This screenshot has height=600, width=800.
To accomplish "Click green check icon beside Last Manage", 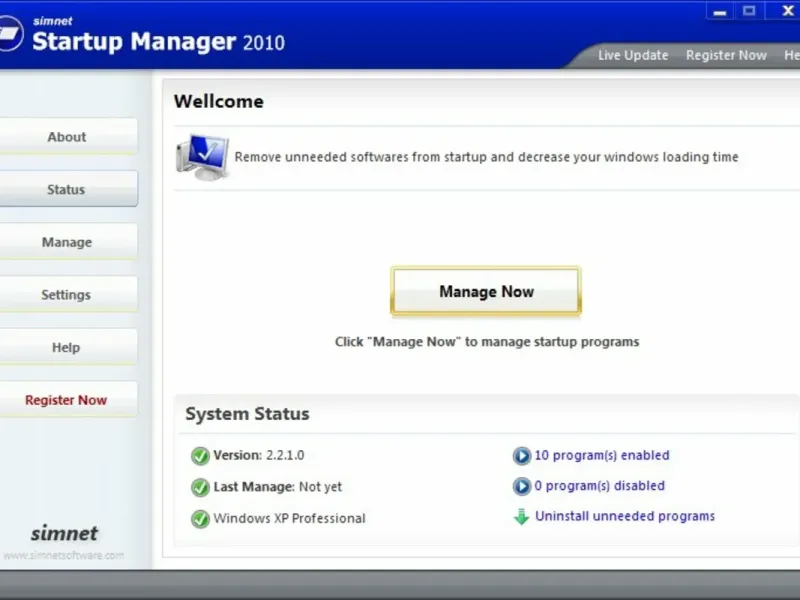I will click(200, 487).
